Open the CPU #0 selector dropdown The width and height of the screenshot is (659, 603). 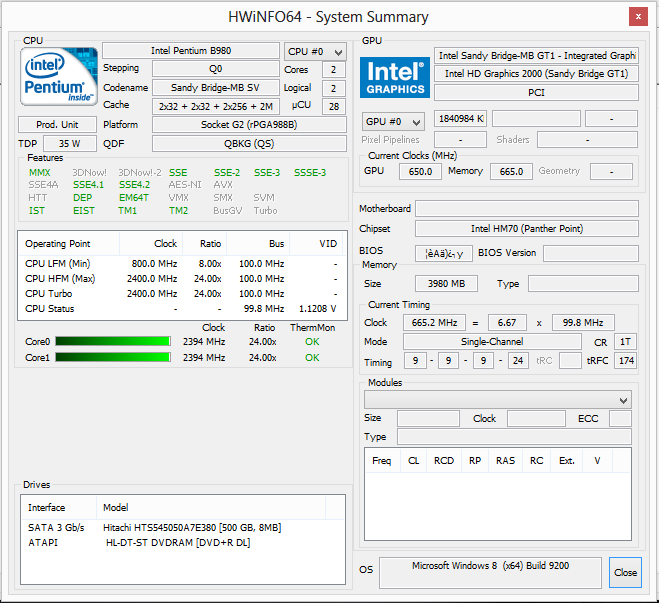click(315, 52)
